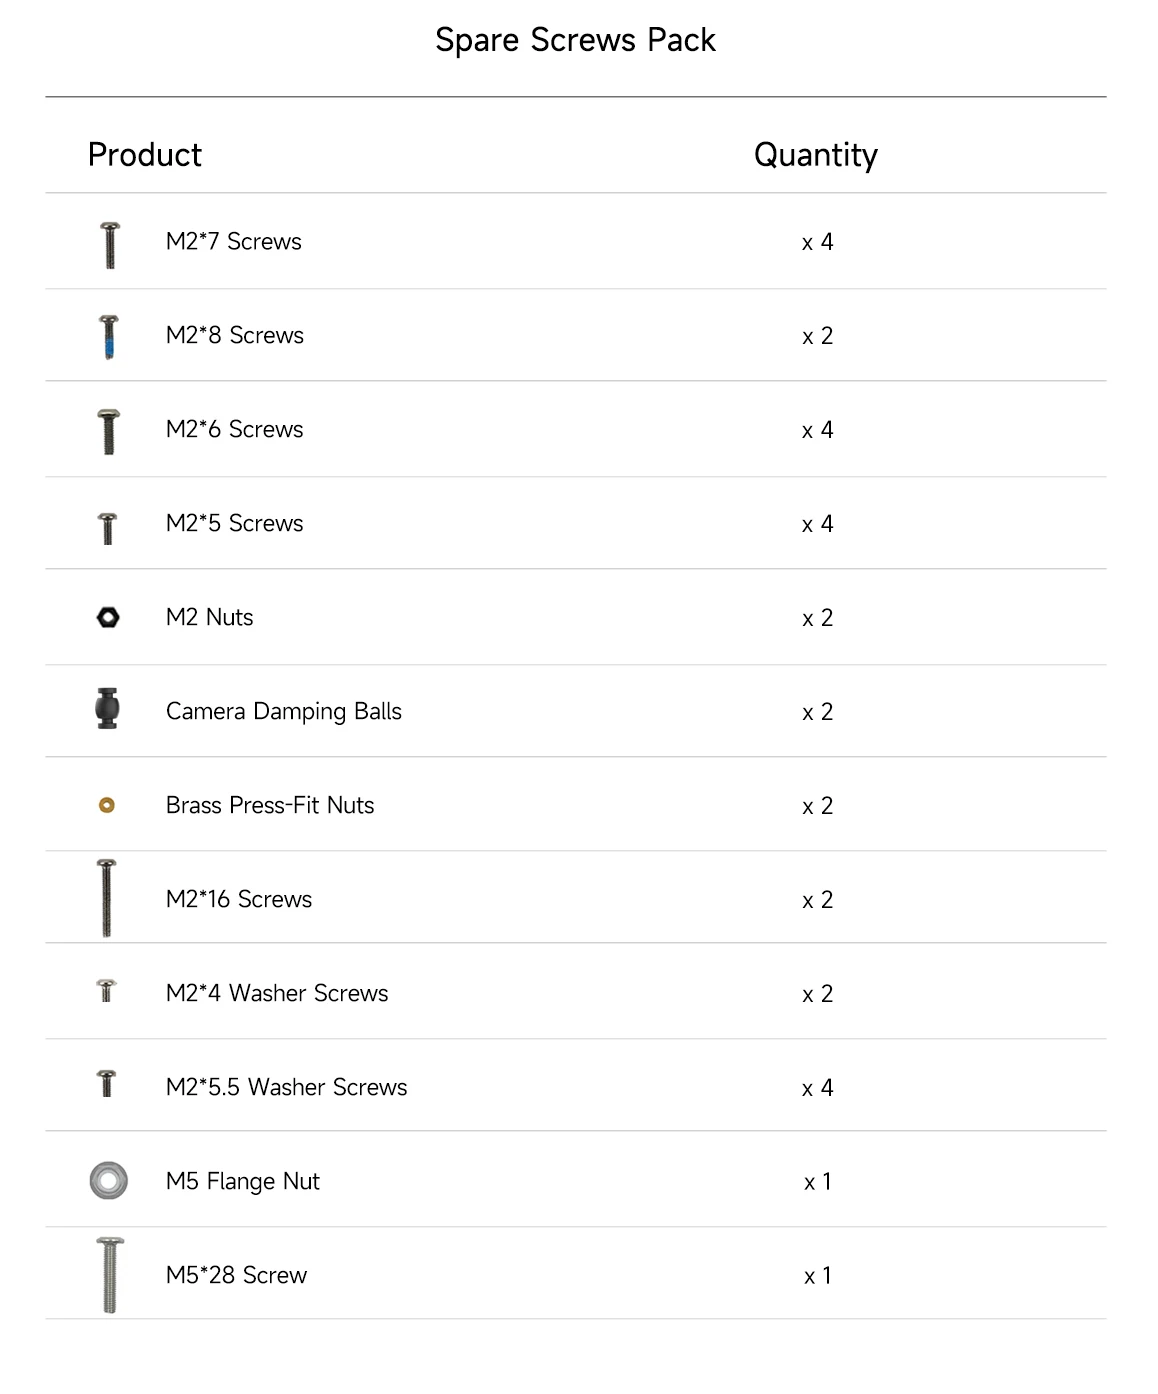
Task: Click the M2*5 screw icon
Action: pyautogui.click(x=108, y=527)
